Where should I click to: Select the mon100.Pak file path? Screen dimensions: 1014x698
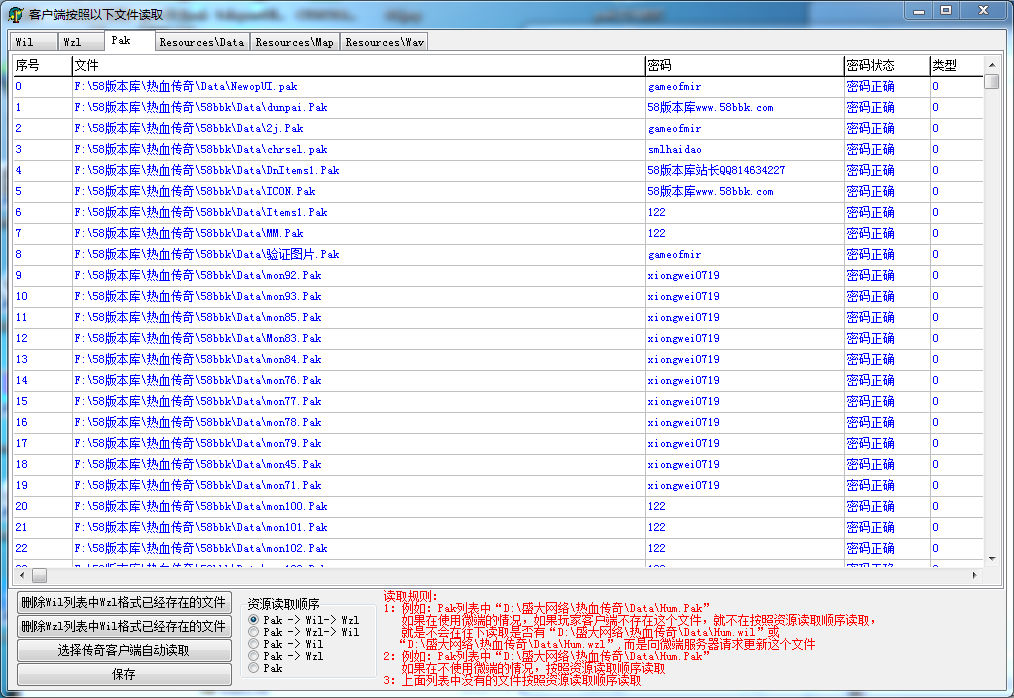200,507
